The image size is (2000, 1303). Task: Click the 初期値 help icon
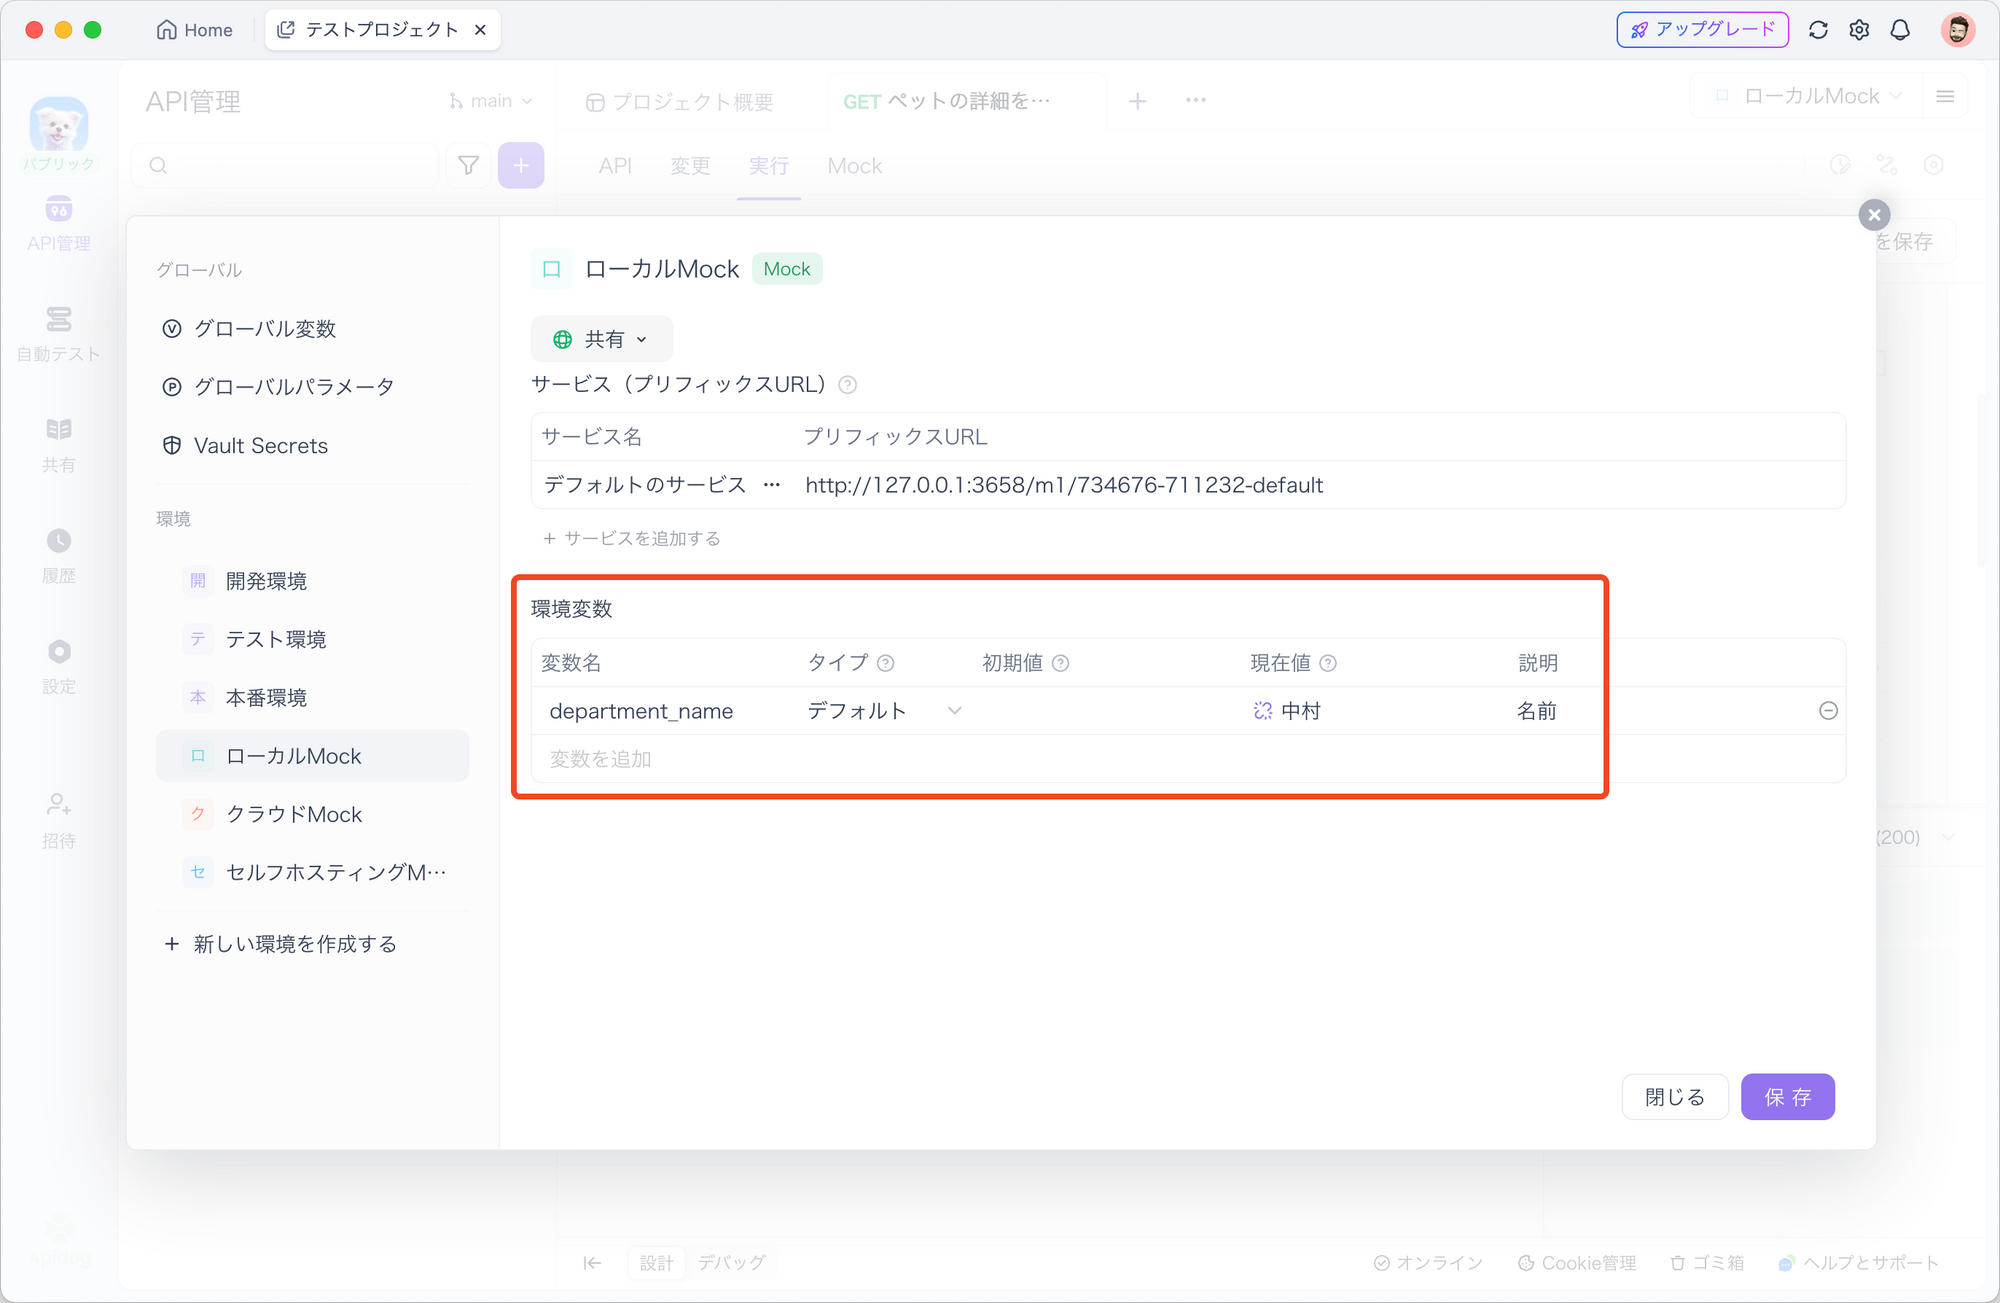pos(1060,663)
